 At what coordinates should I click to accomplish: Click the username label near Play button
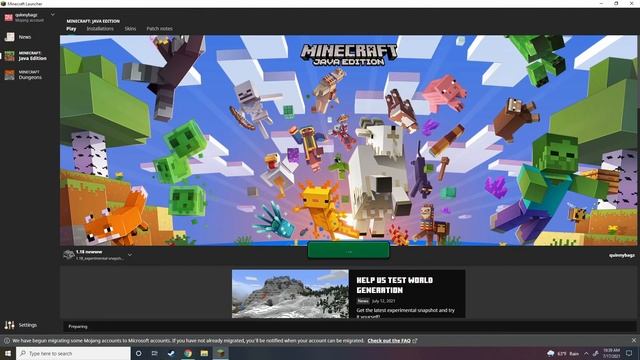[x=622, y=255]
